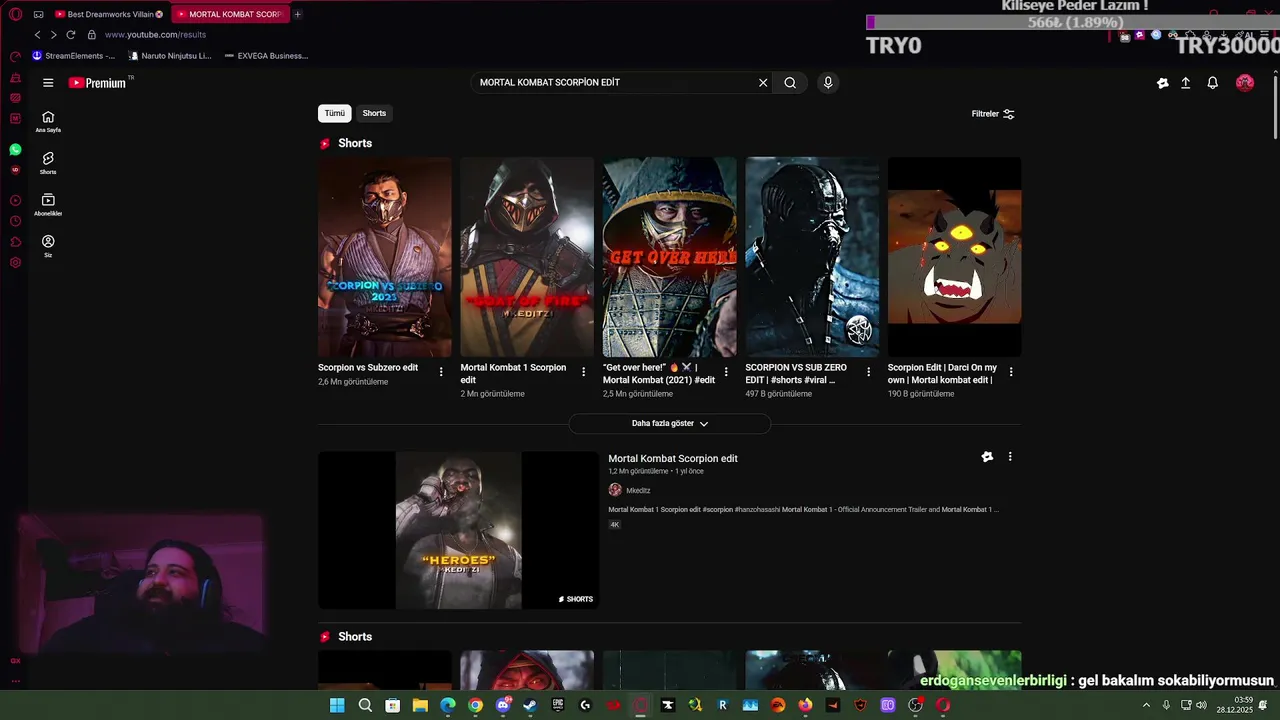Go to YouTube Premium home logo
The width and height of the screenshot is (1280, 720).
pos(97,83)
